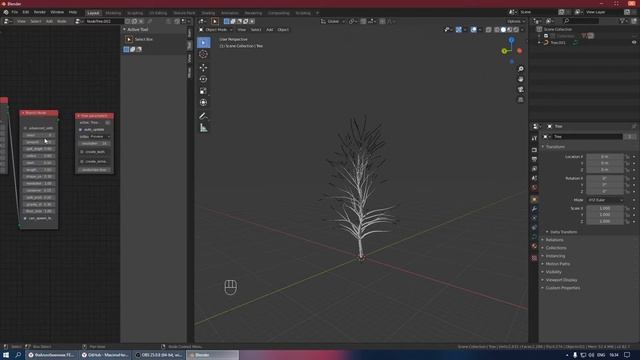The width and height of the screenshot is (640, 360).
Task: Open the Output properties tab icon
Action: click(x=534, y=160)
